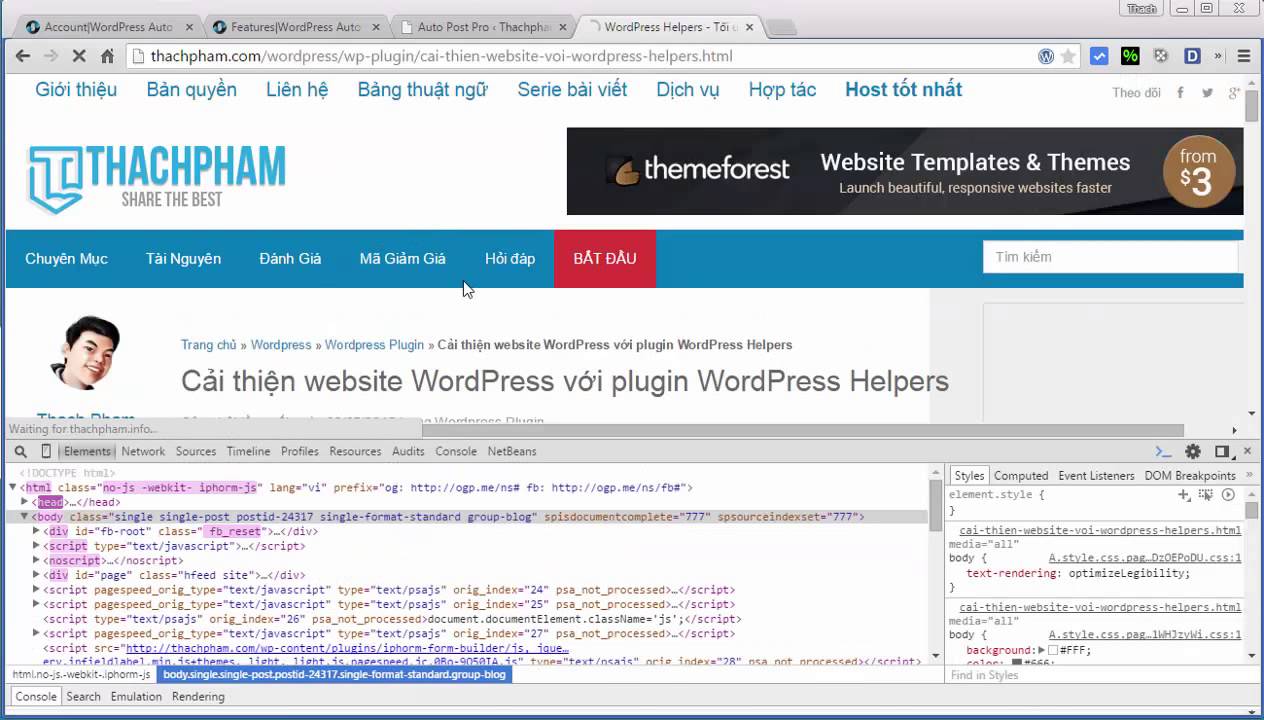Screen dimensions: 1264x720
Task: Click the animation play icon in Styles pane
Action: point(1228,494)
